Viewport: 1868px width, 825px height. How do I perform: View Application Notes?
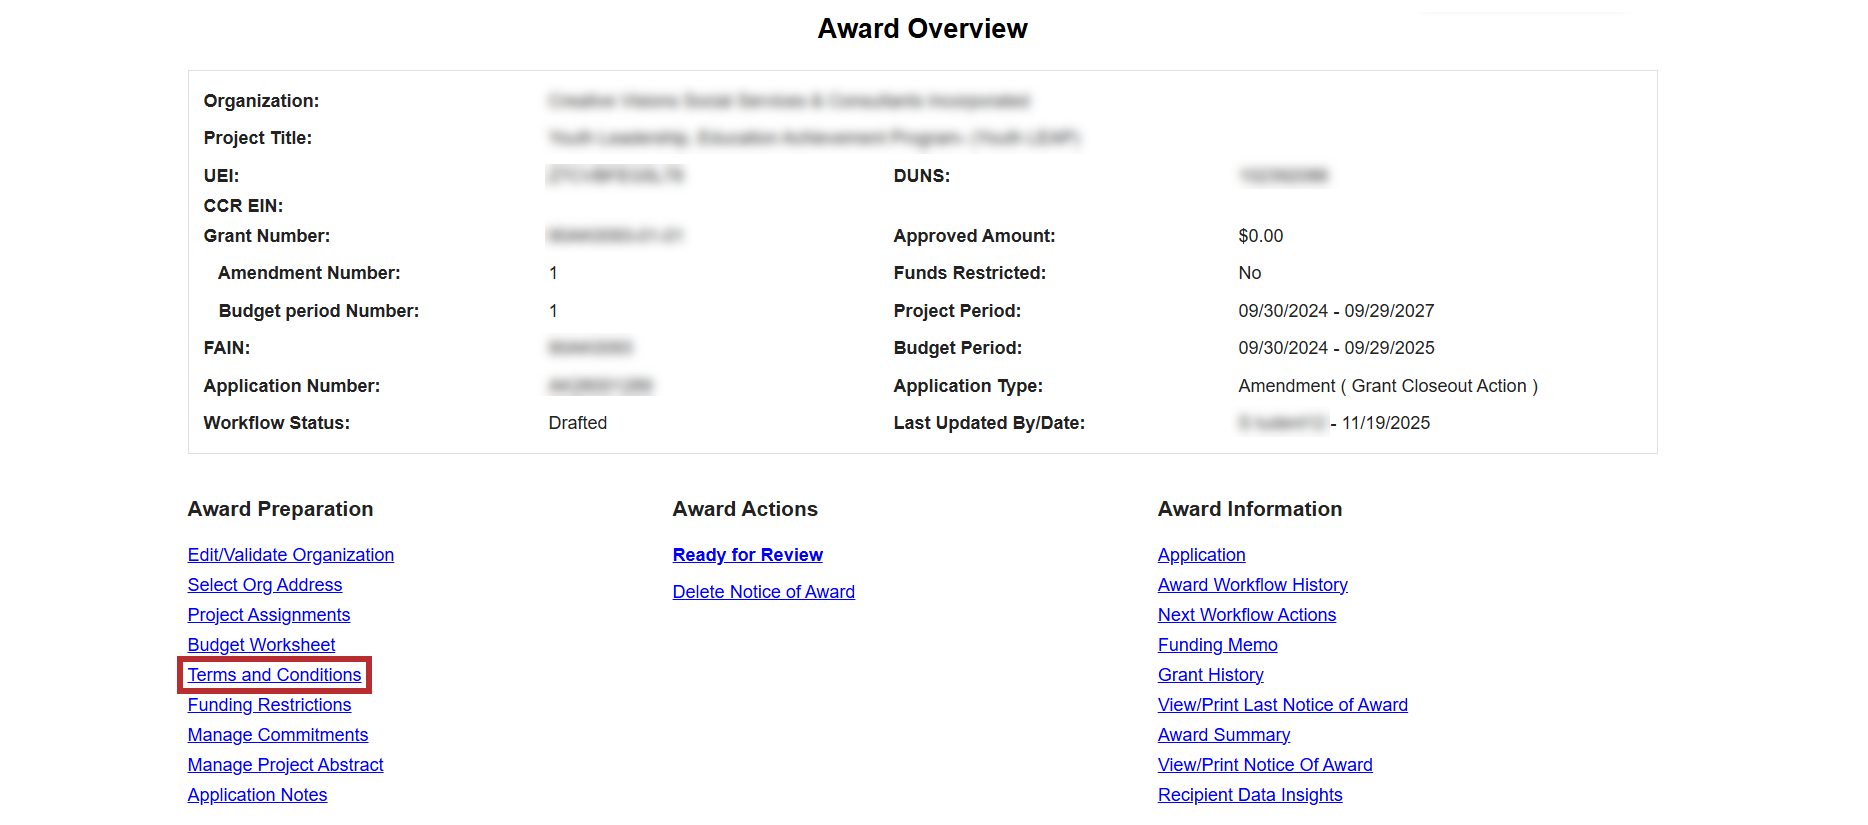(257, 795)
